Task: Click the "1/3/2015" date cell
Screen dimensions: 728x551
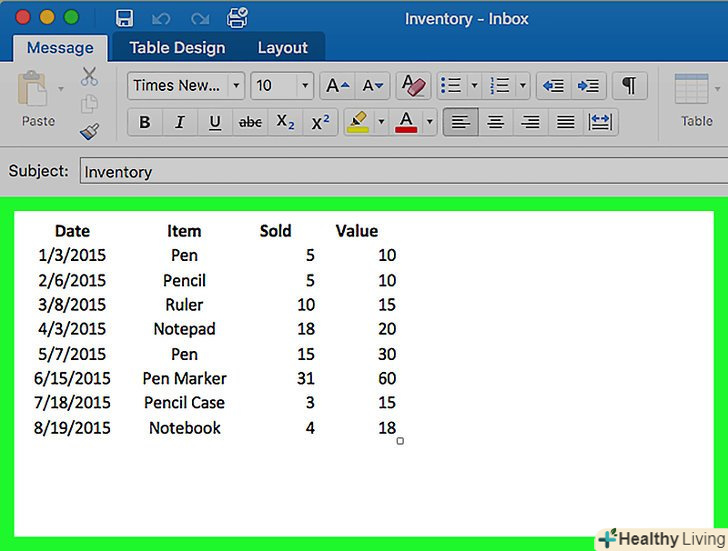Action: tap(72, 255)
